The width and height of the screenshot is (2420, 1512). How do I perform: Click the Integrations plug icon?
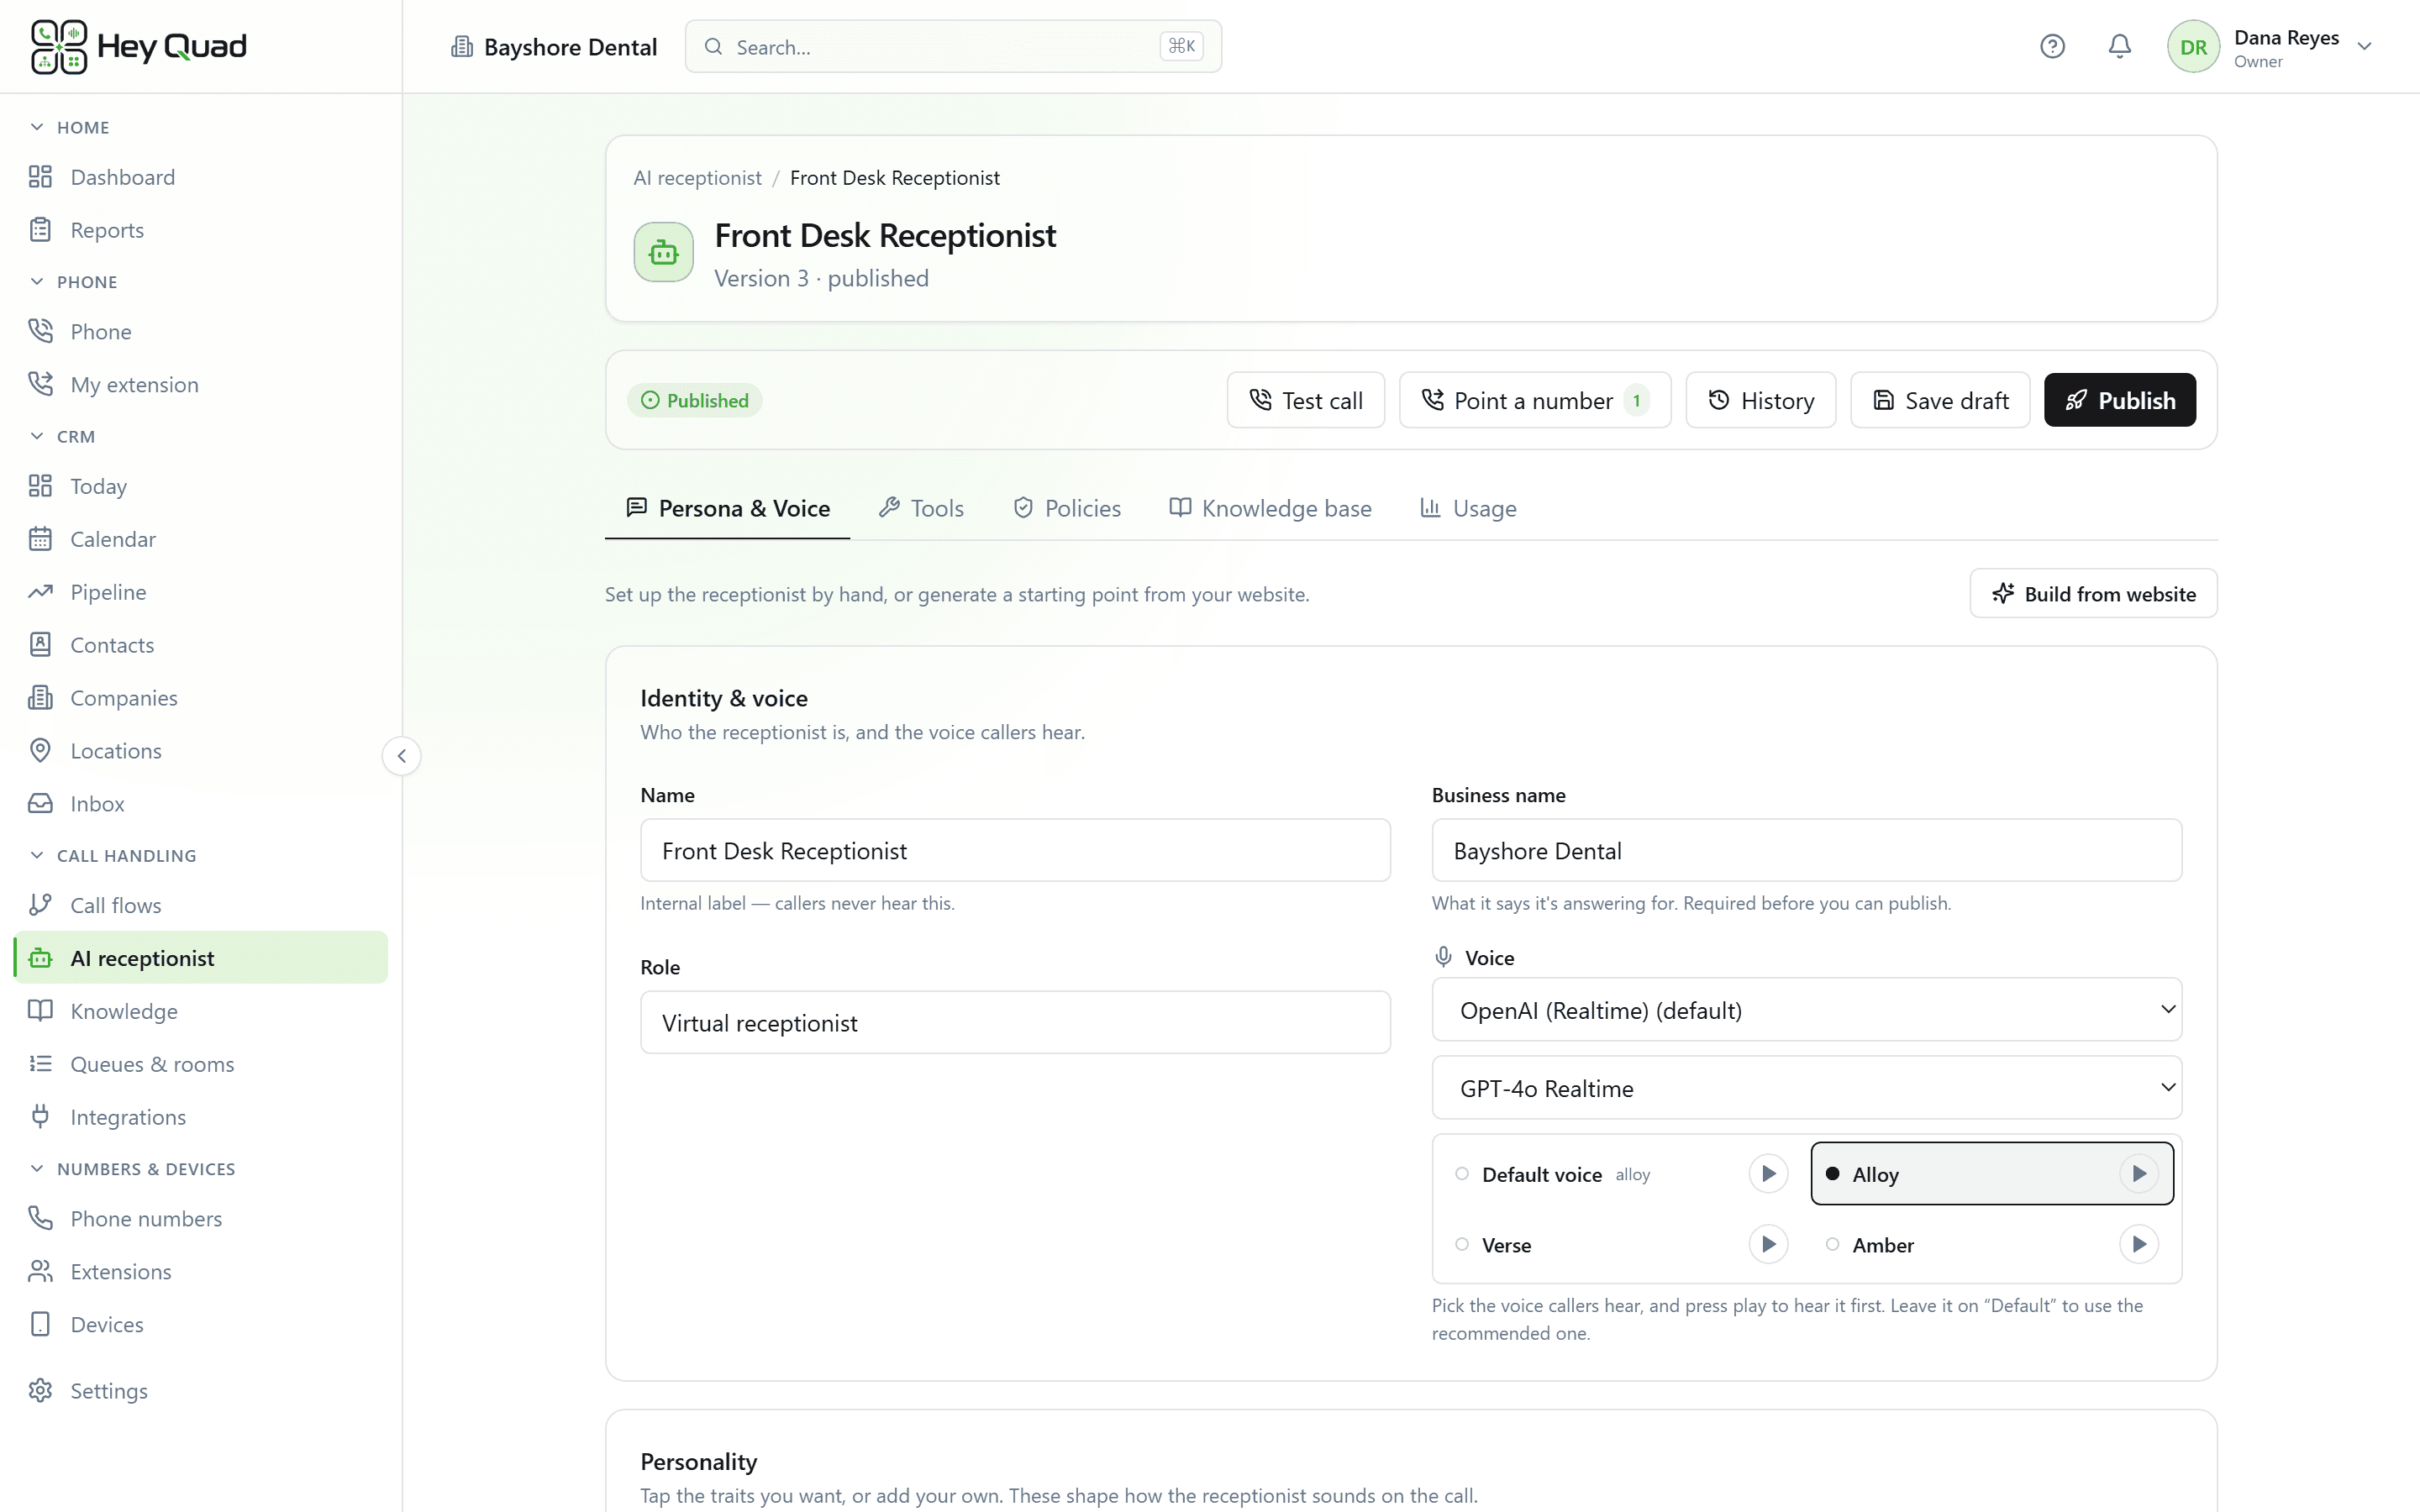[x=40, y=1117]
